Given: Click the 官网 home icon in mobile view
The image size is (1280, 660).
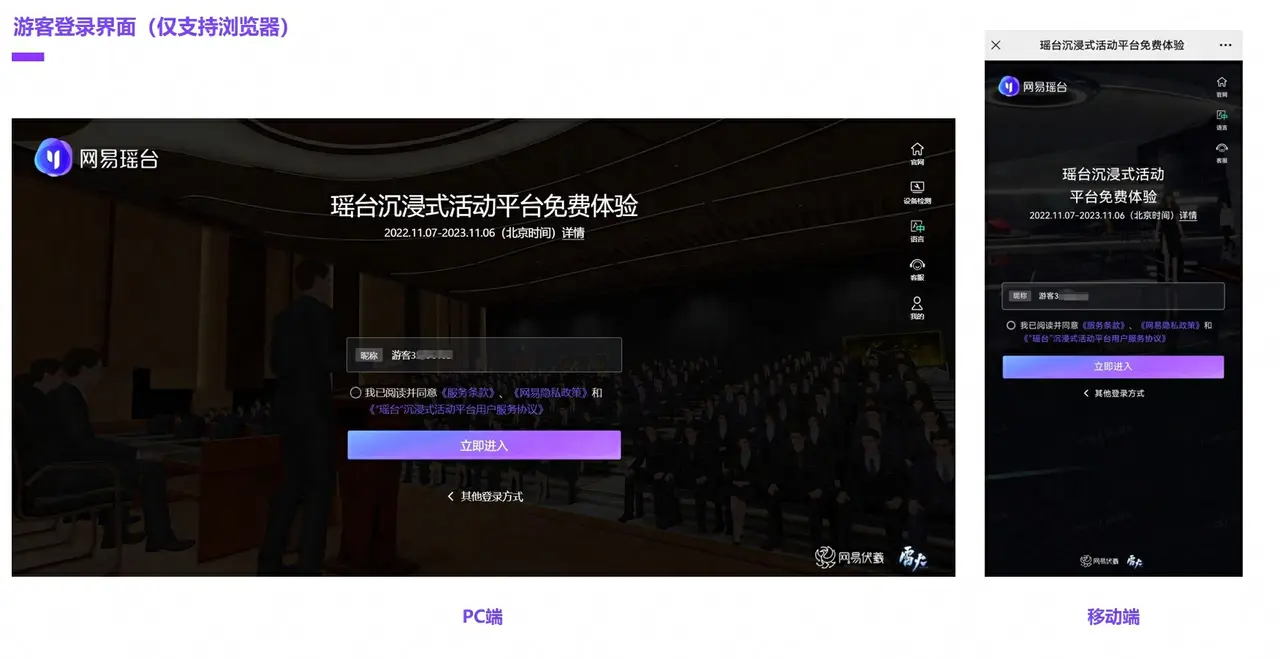Looking at the screenshot, I should 1222,86.
